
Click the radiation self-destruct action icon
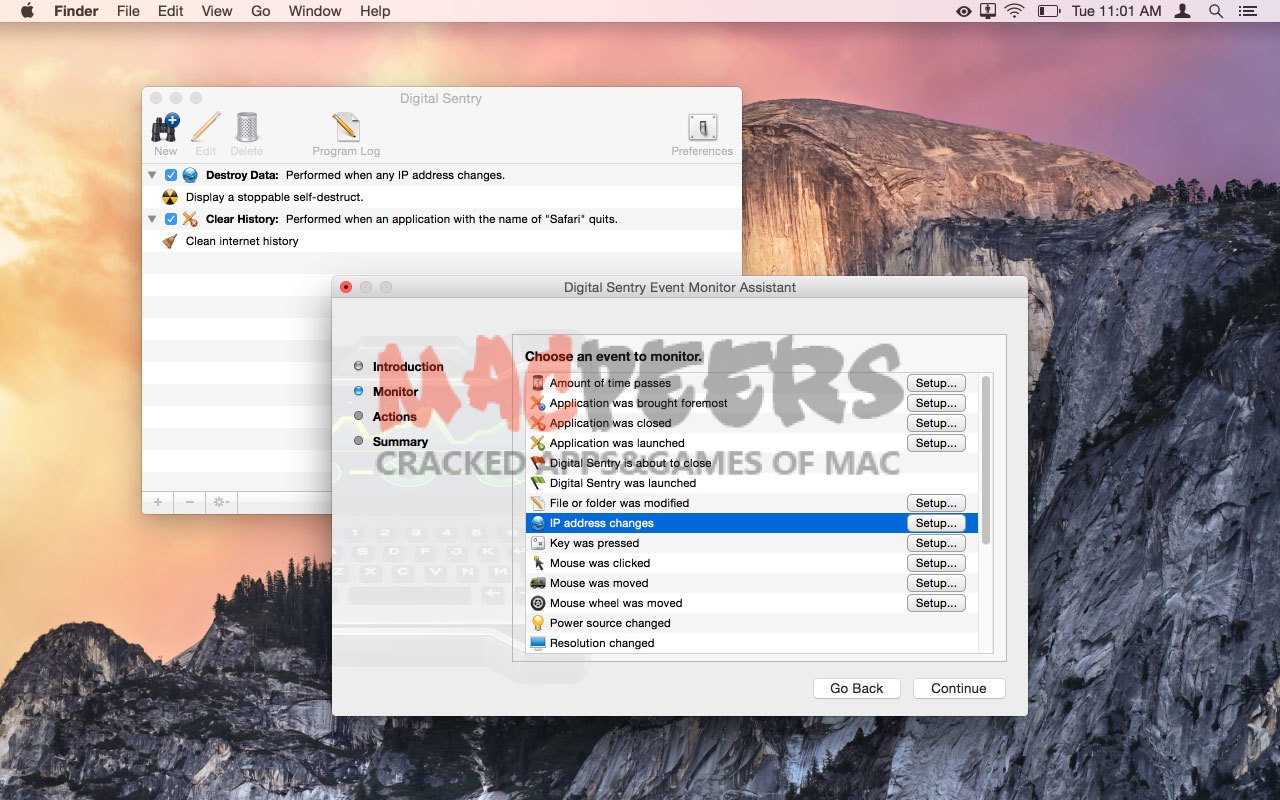170,197
